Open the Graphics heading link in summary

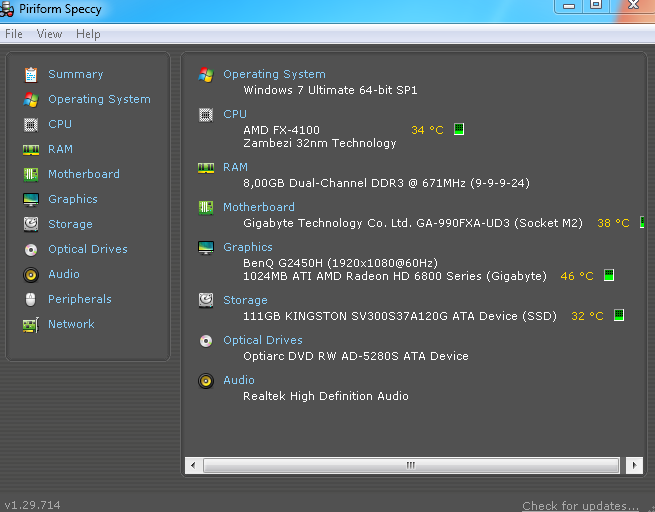[x=248, y=247]
